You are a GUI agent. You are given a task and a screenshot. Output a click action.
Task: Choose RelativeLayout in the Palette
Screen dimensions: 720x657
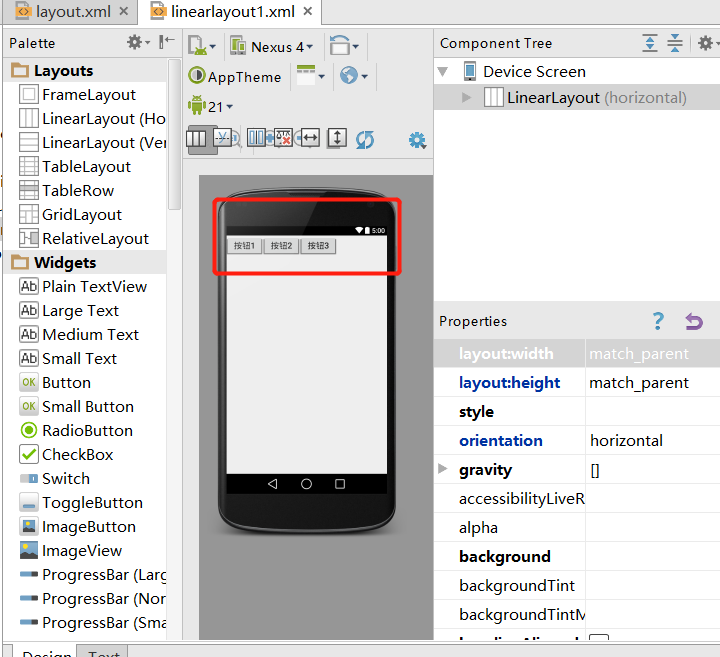(84, 238)
